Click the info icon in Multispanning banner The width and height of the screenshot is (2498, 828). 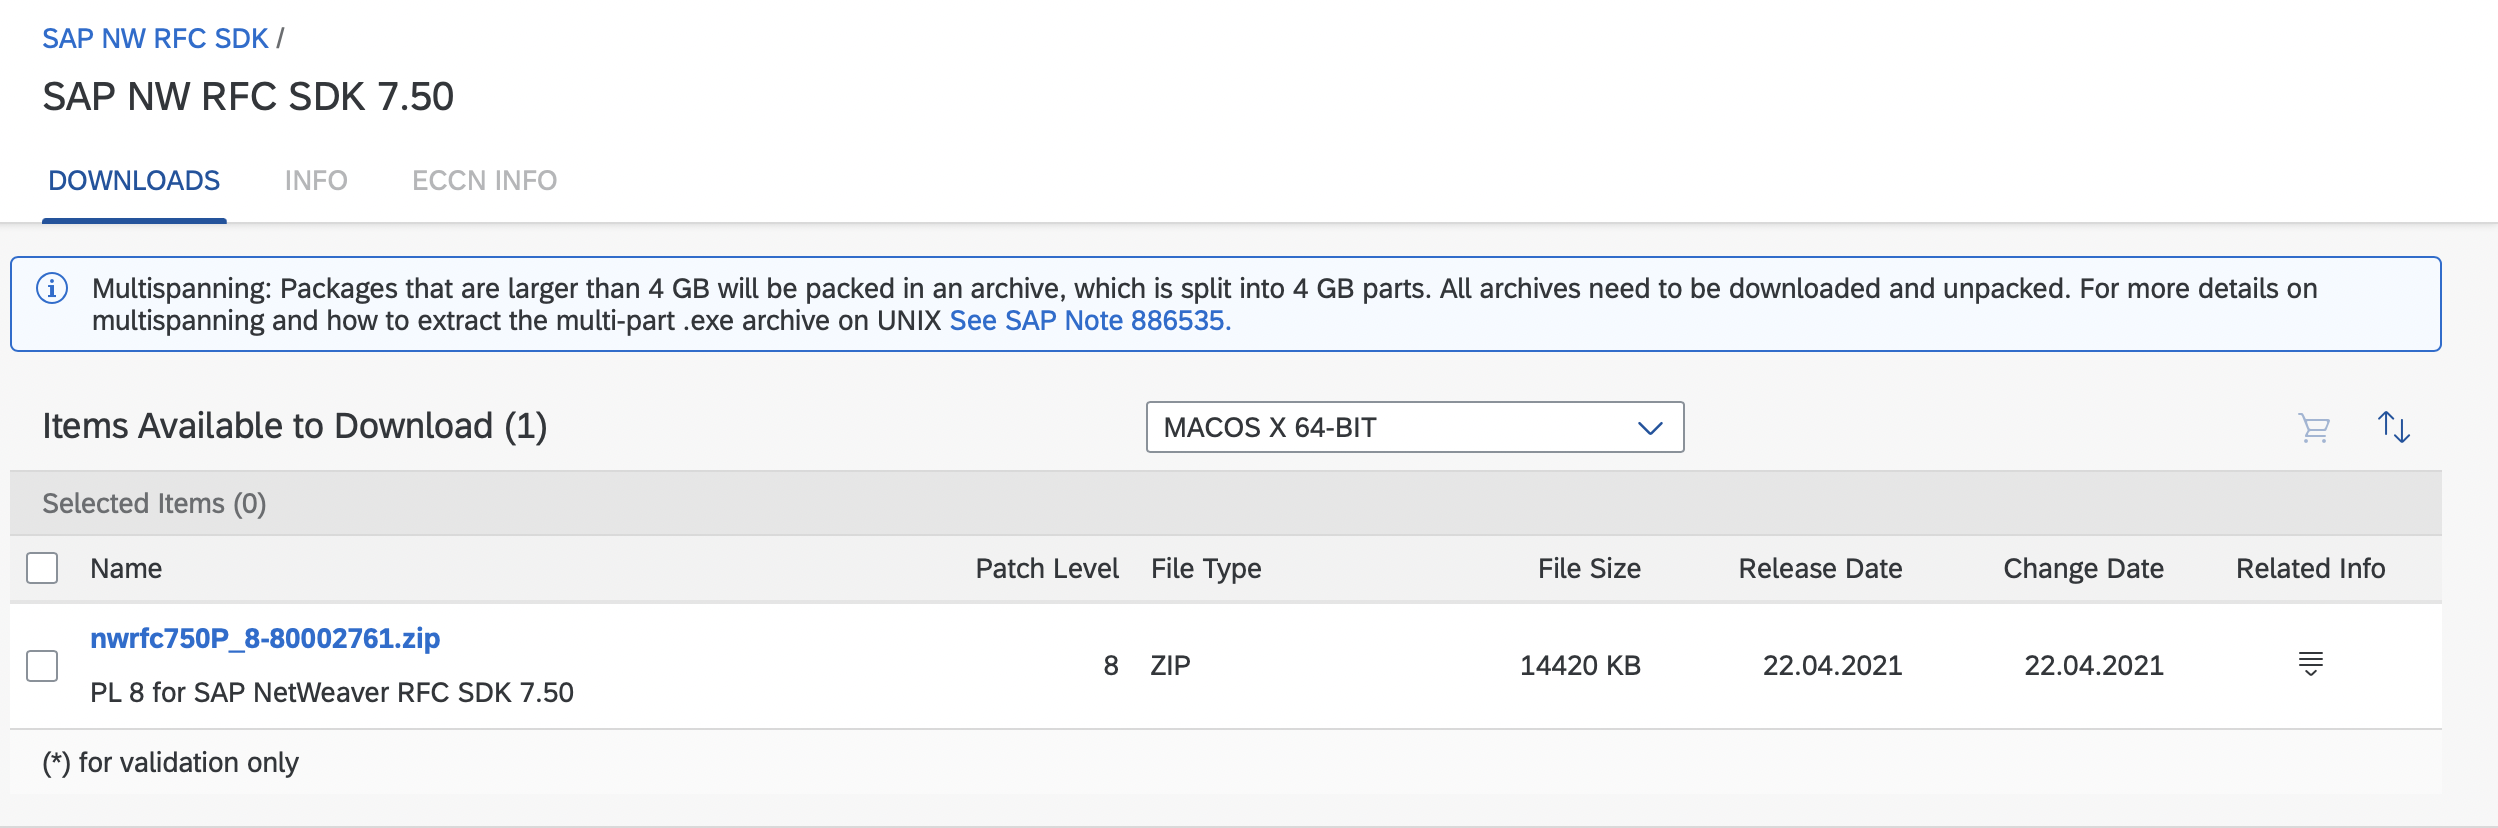coord(52,289)
